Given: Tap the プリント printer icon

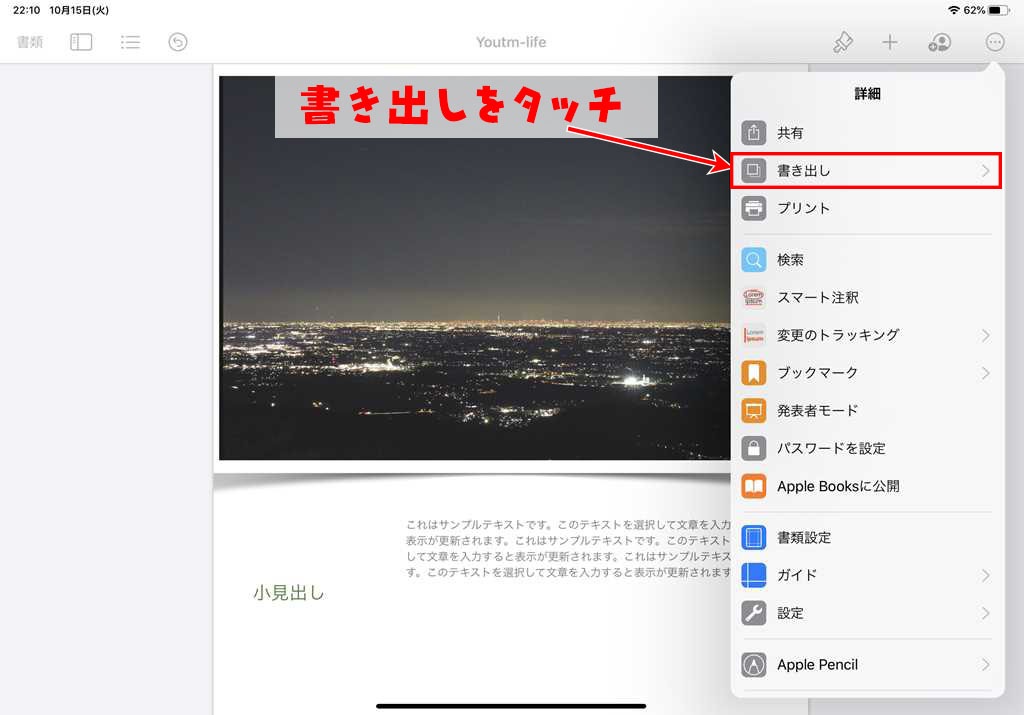Looking at the screenshot, I should coord(754,208).
